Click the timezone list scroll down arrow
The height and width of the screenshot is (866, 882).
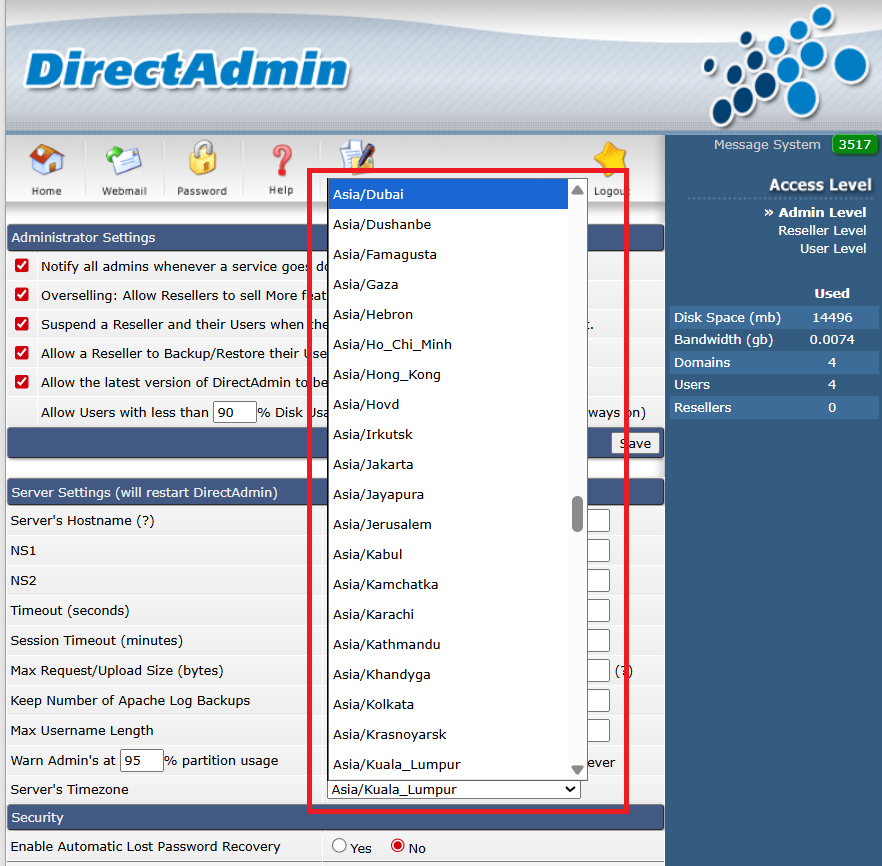pyautogui.click(x=577, y=769)
